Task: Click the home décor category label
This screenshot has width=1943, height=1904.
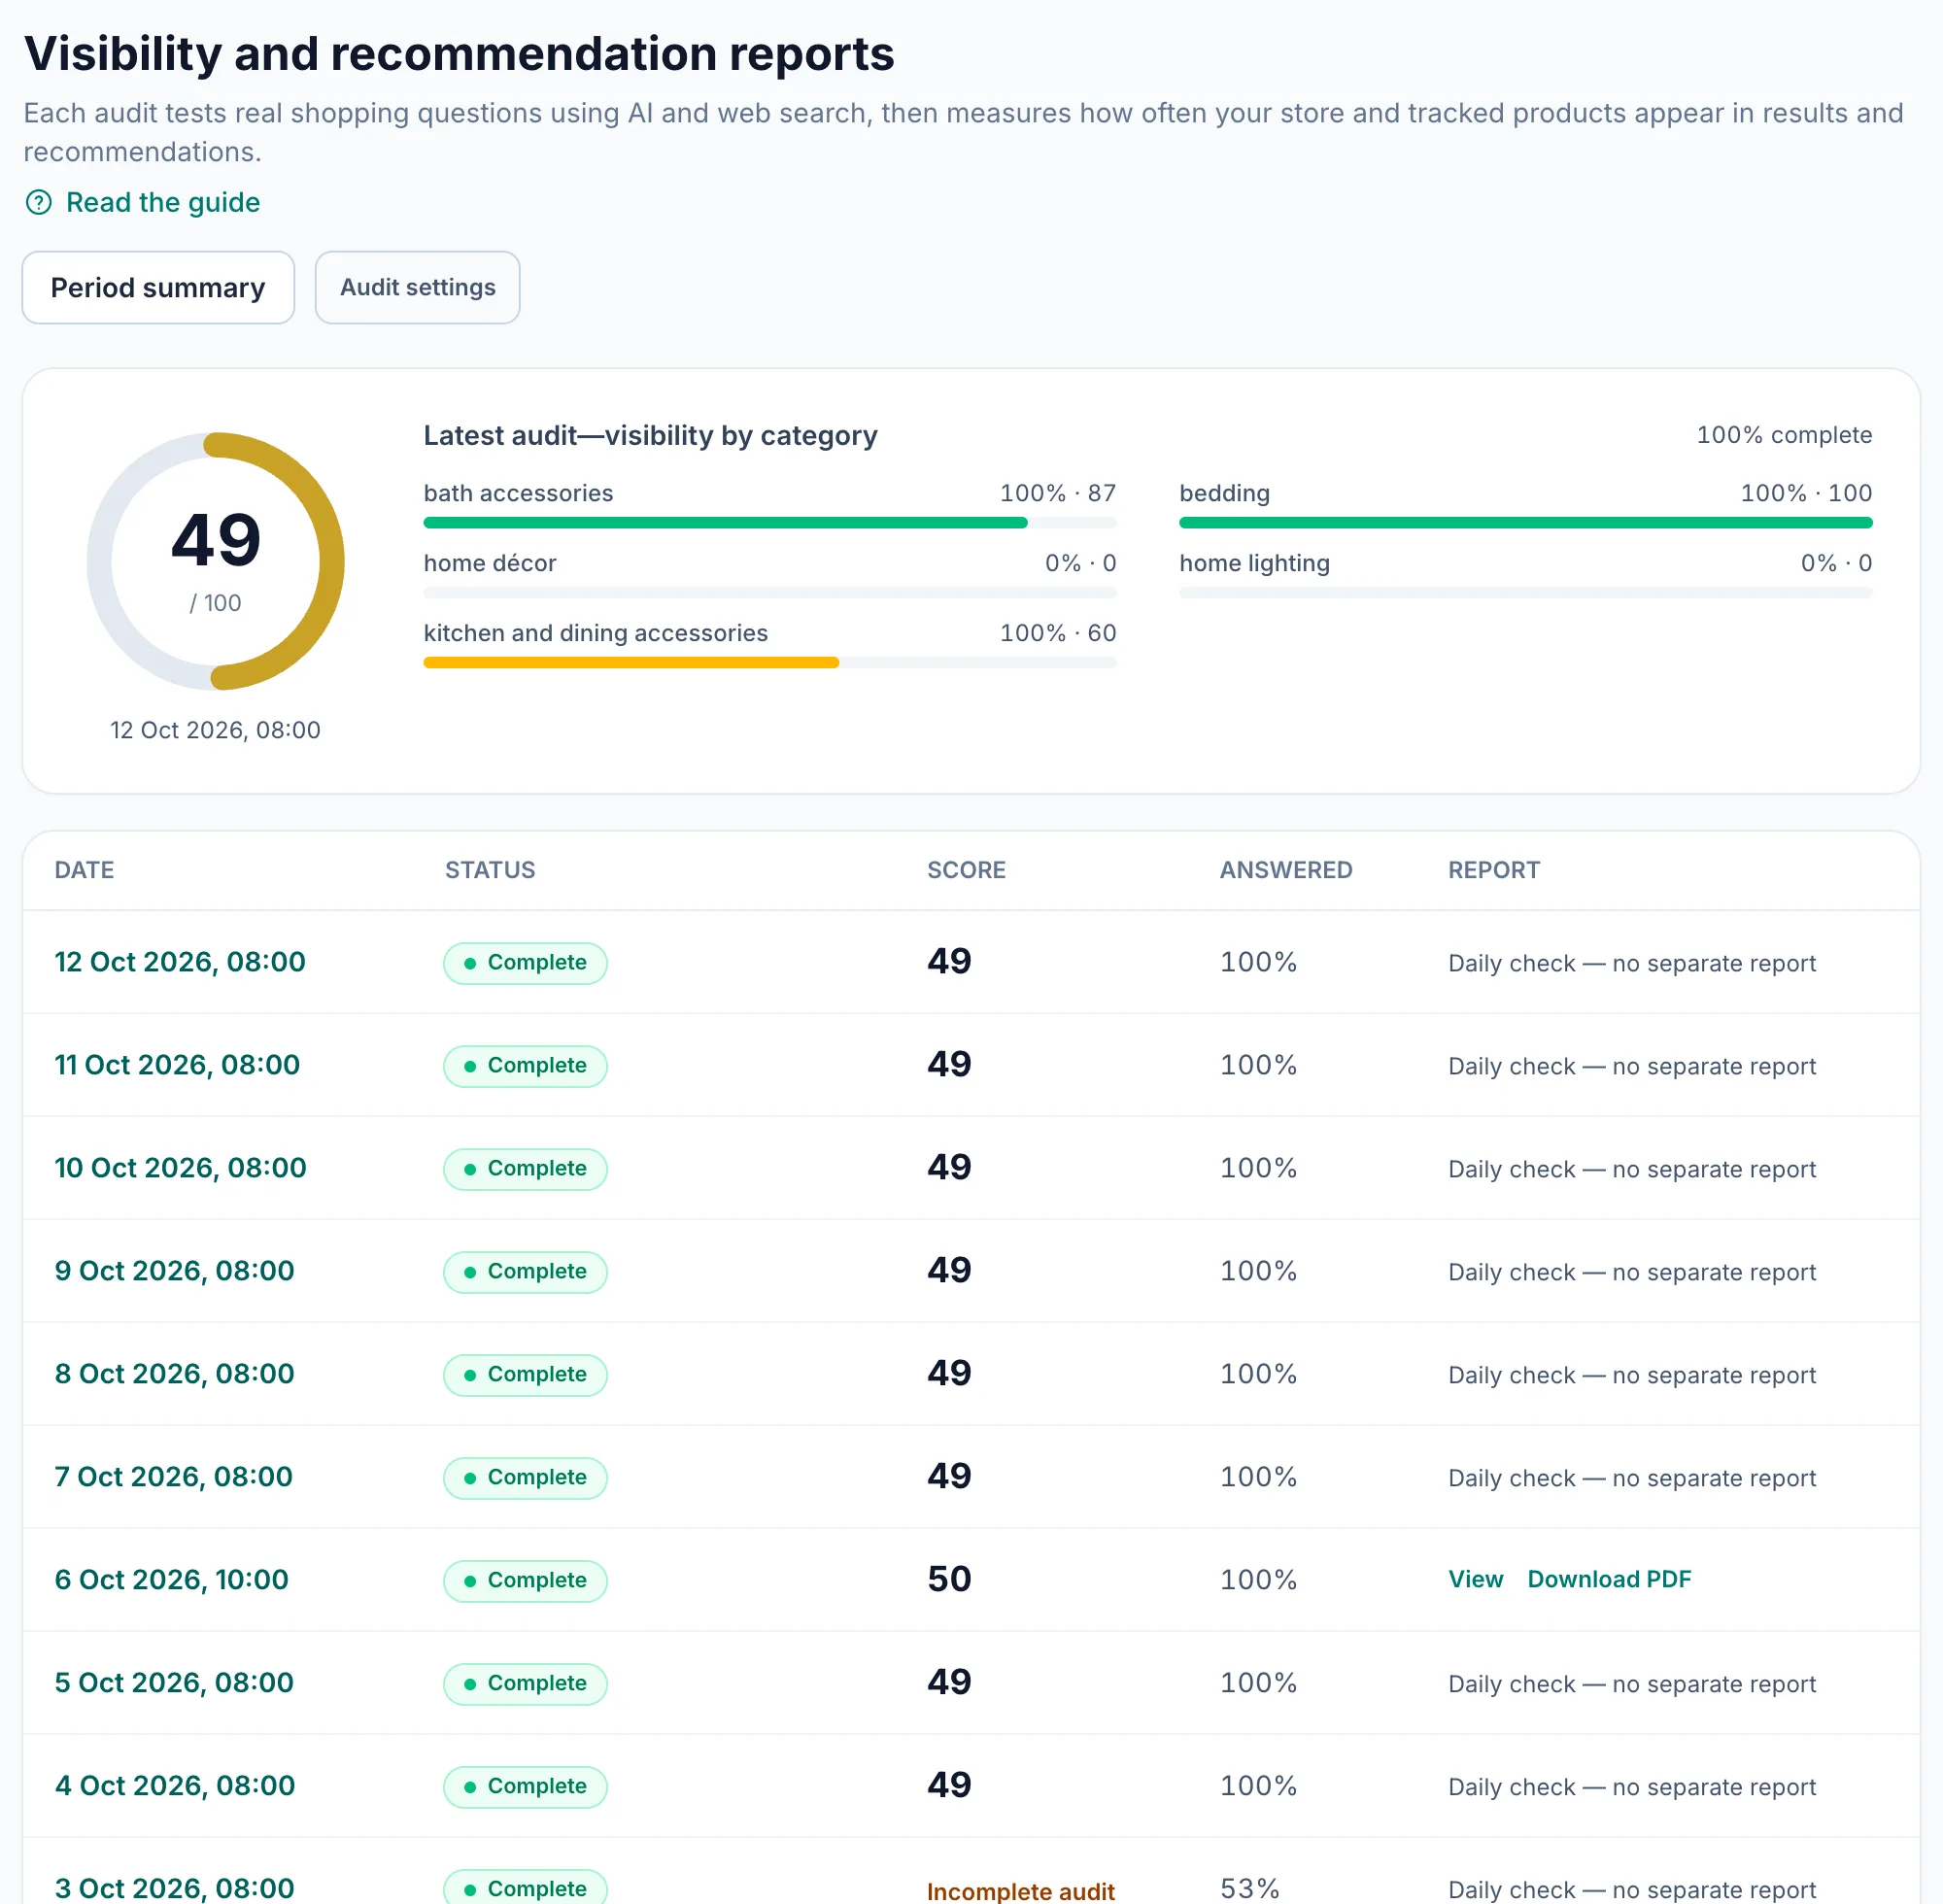Action: [490, 563]
